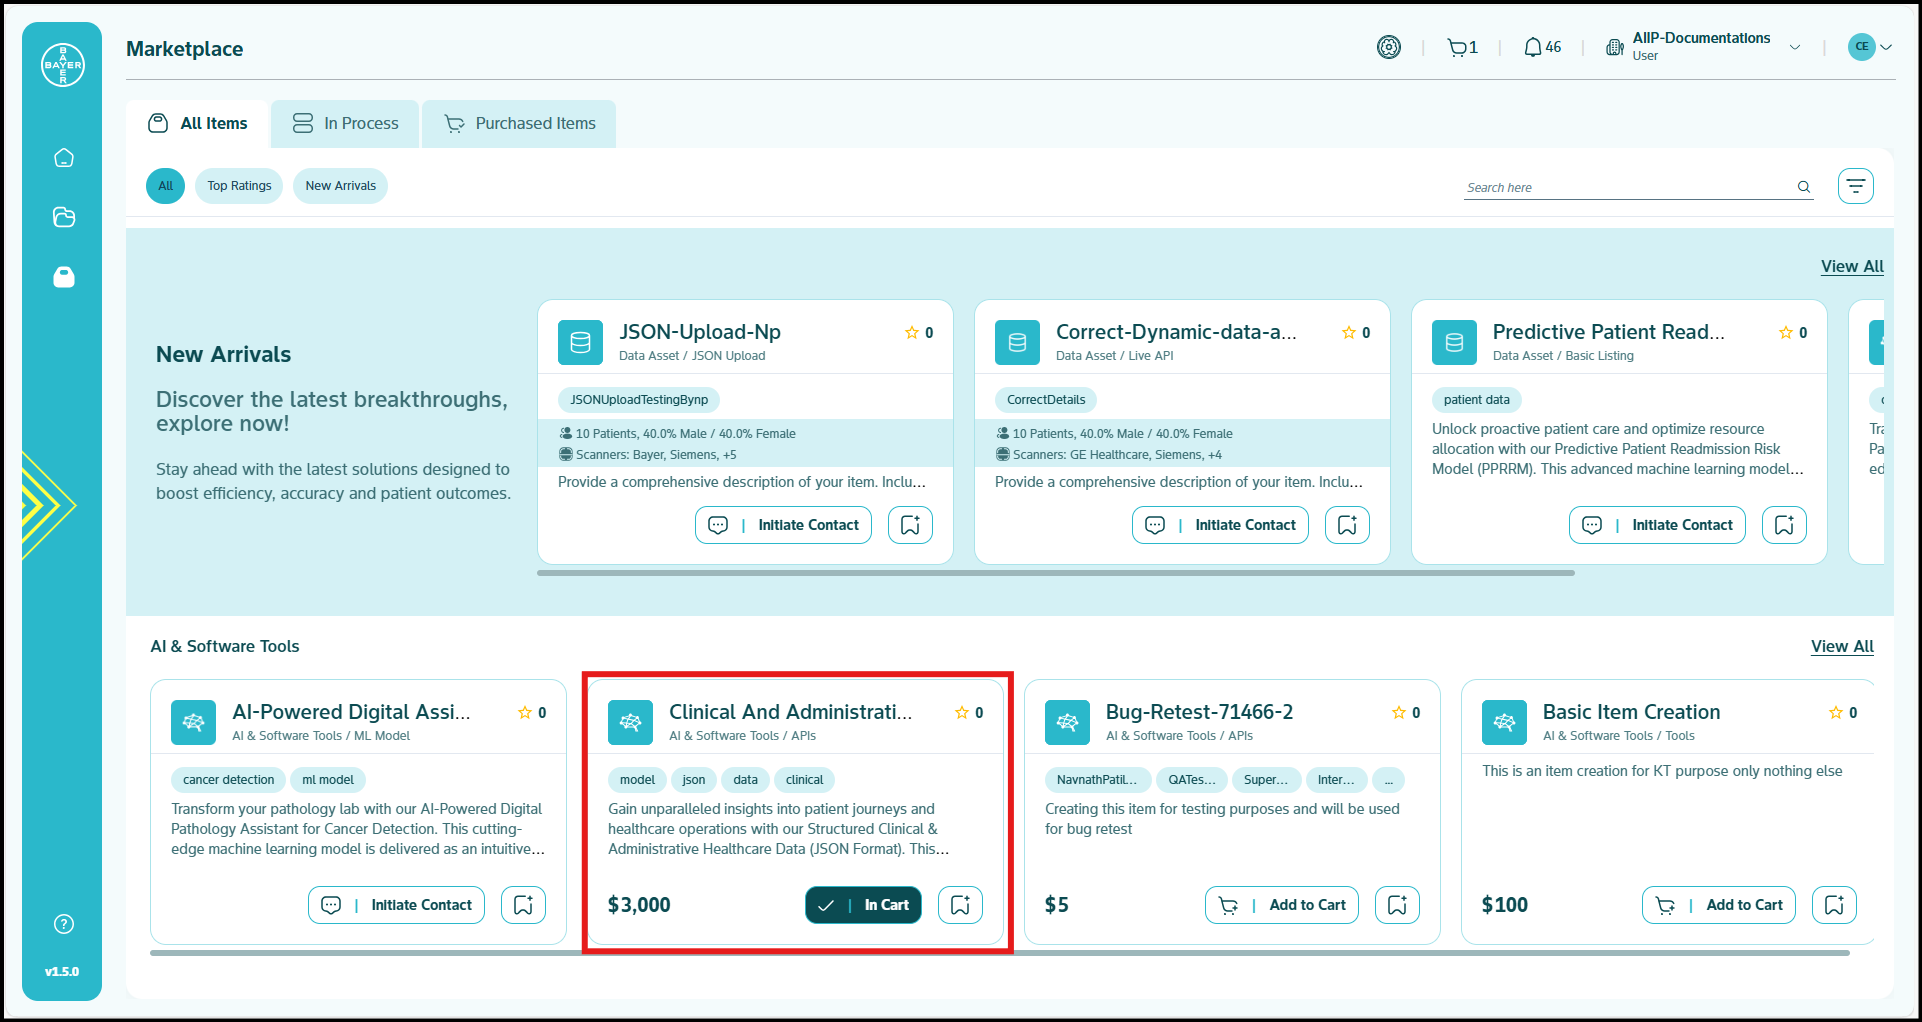1922x1022 pixels.
Task: Expand the AIIP-Documentations organization dropdown
Action: pos(1795,47)
